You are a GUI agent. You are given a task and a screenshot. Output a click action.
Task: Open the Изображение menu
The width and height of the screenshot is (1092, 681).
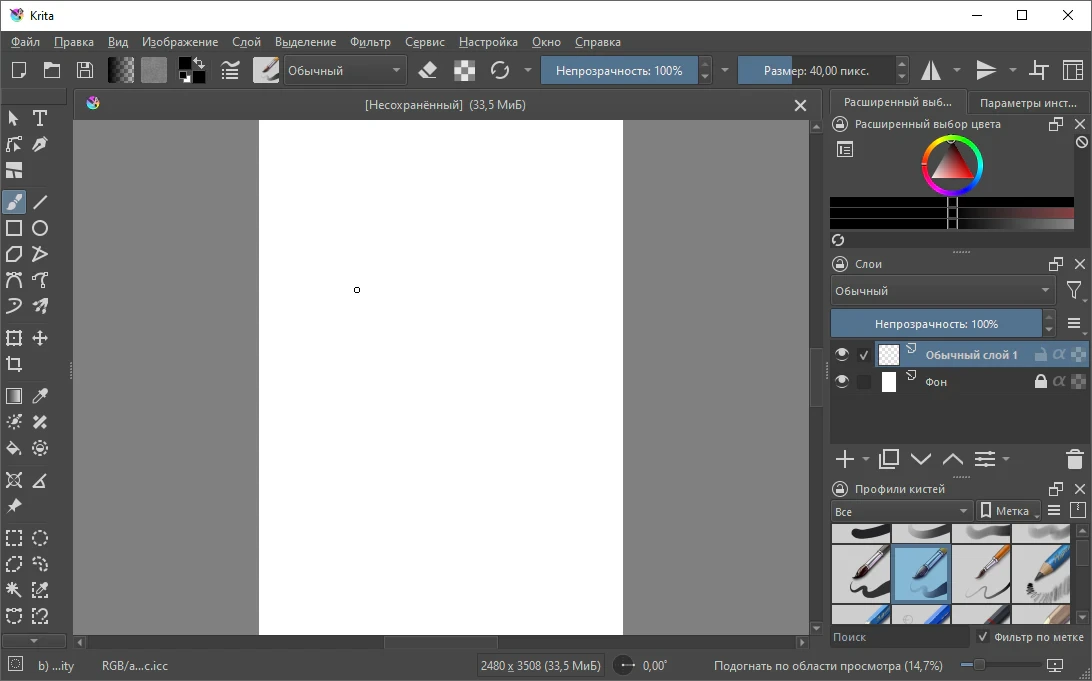[x=180, y=42]
